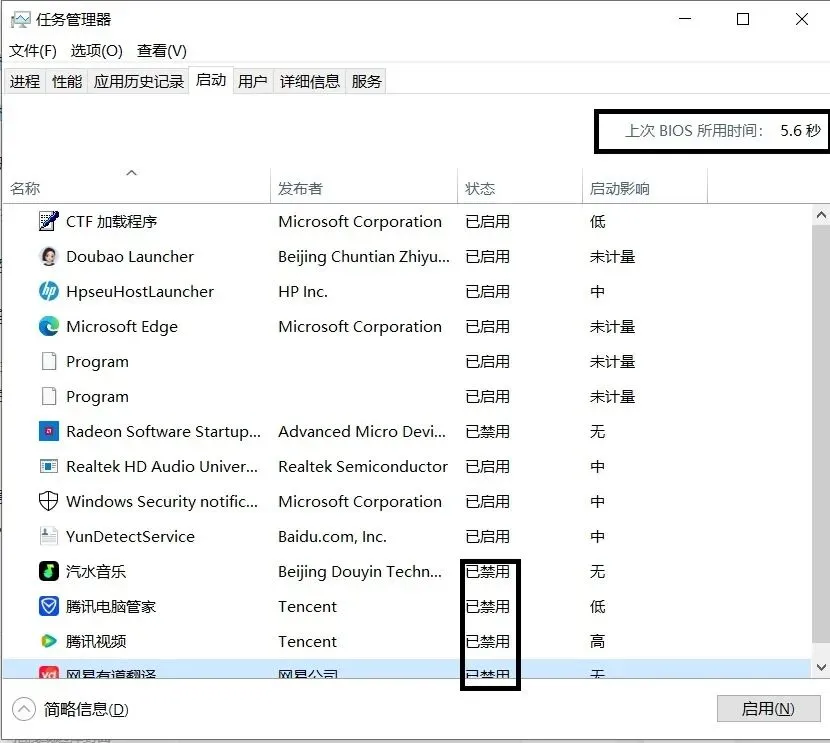Switch to the 性能 tab
This screenshot has width=830, height=743.
pos(67,81)
